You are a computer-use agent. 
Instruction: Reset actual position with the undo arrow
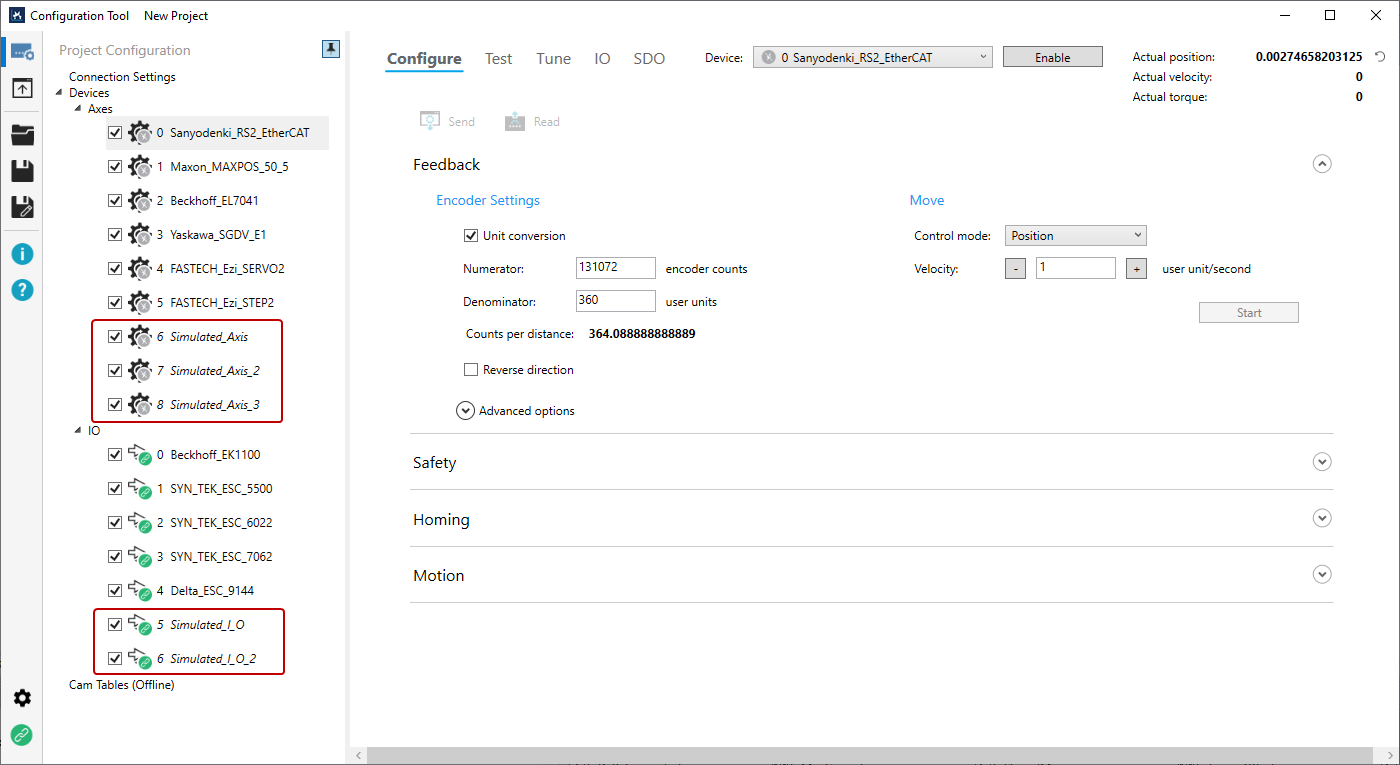(1380, 57)
